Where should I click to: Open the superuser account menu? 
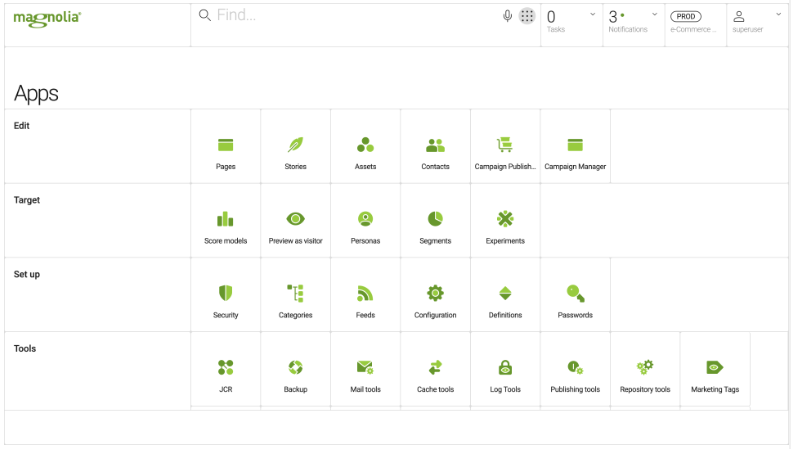[757, 22]
